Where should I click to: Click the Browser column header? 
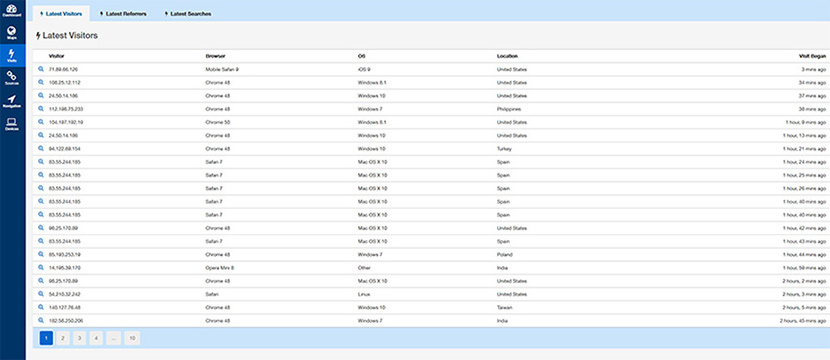[x=215, y=56]
